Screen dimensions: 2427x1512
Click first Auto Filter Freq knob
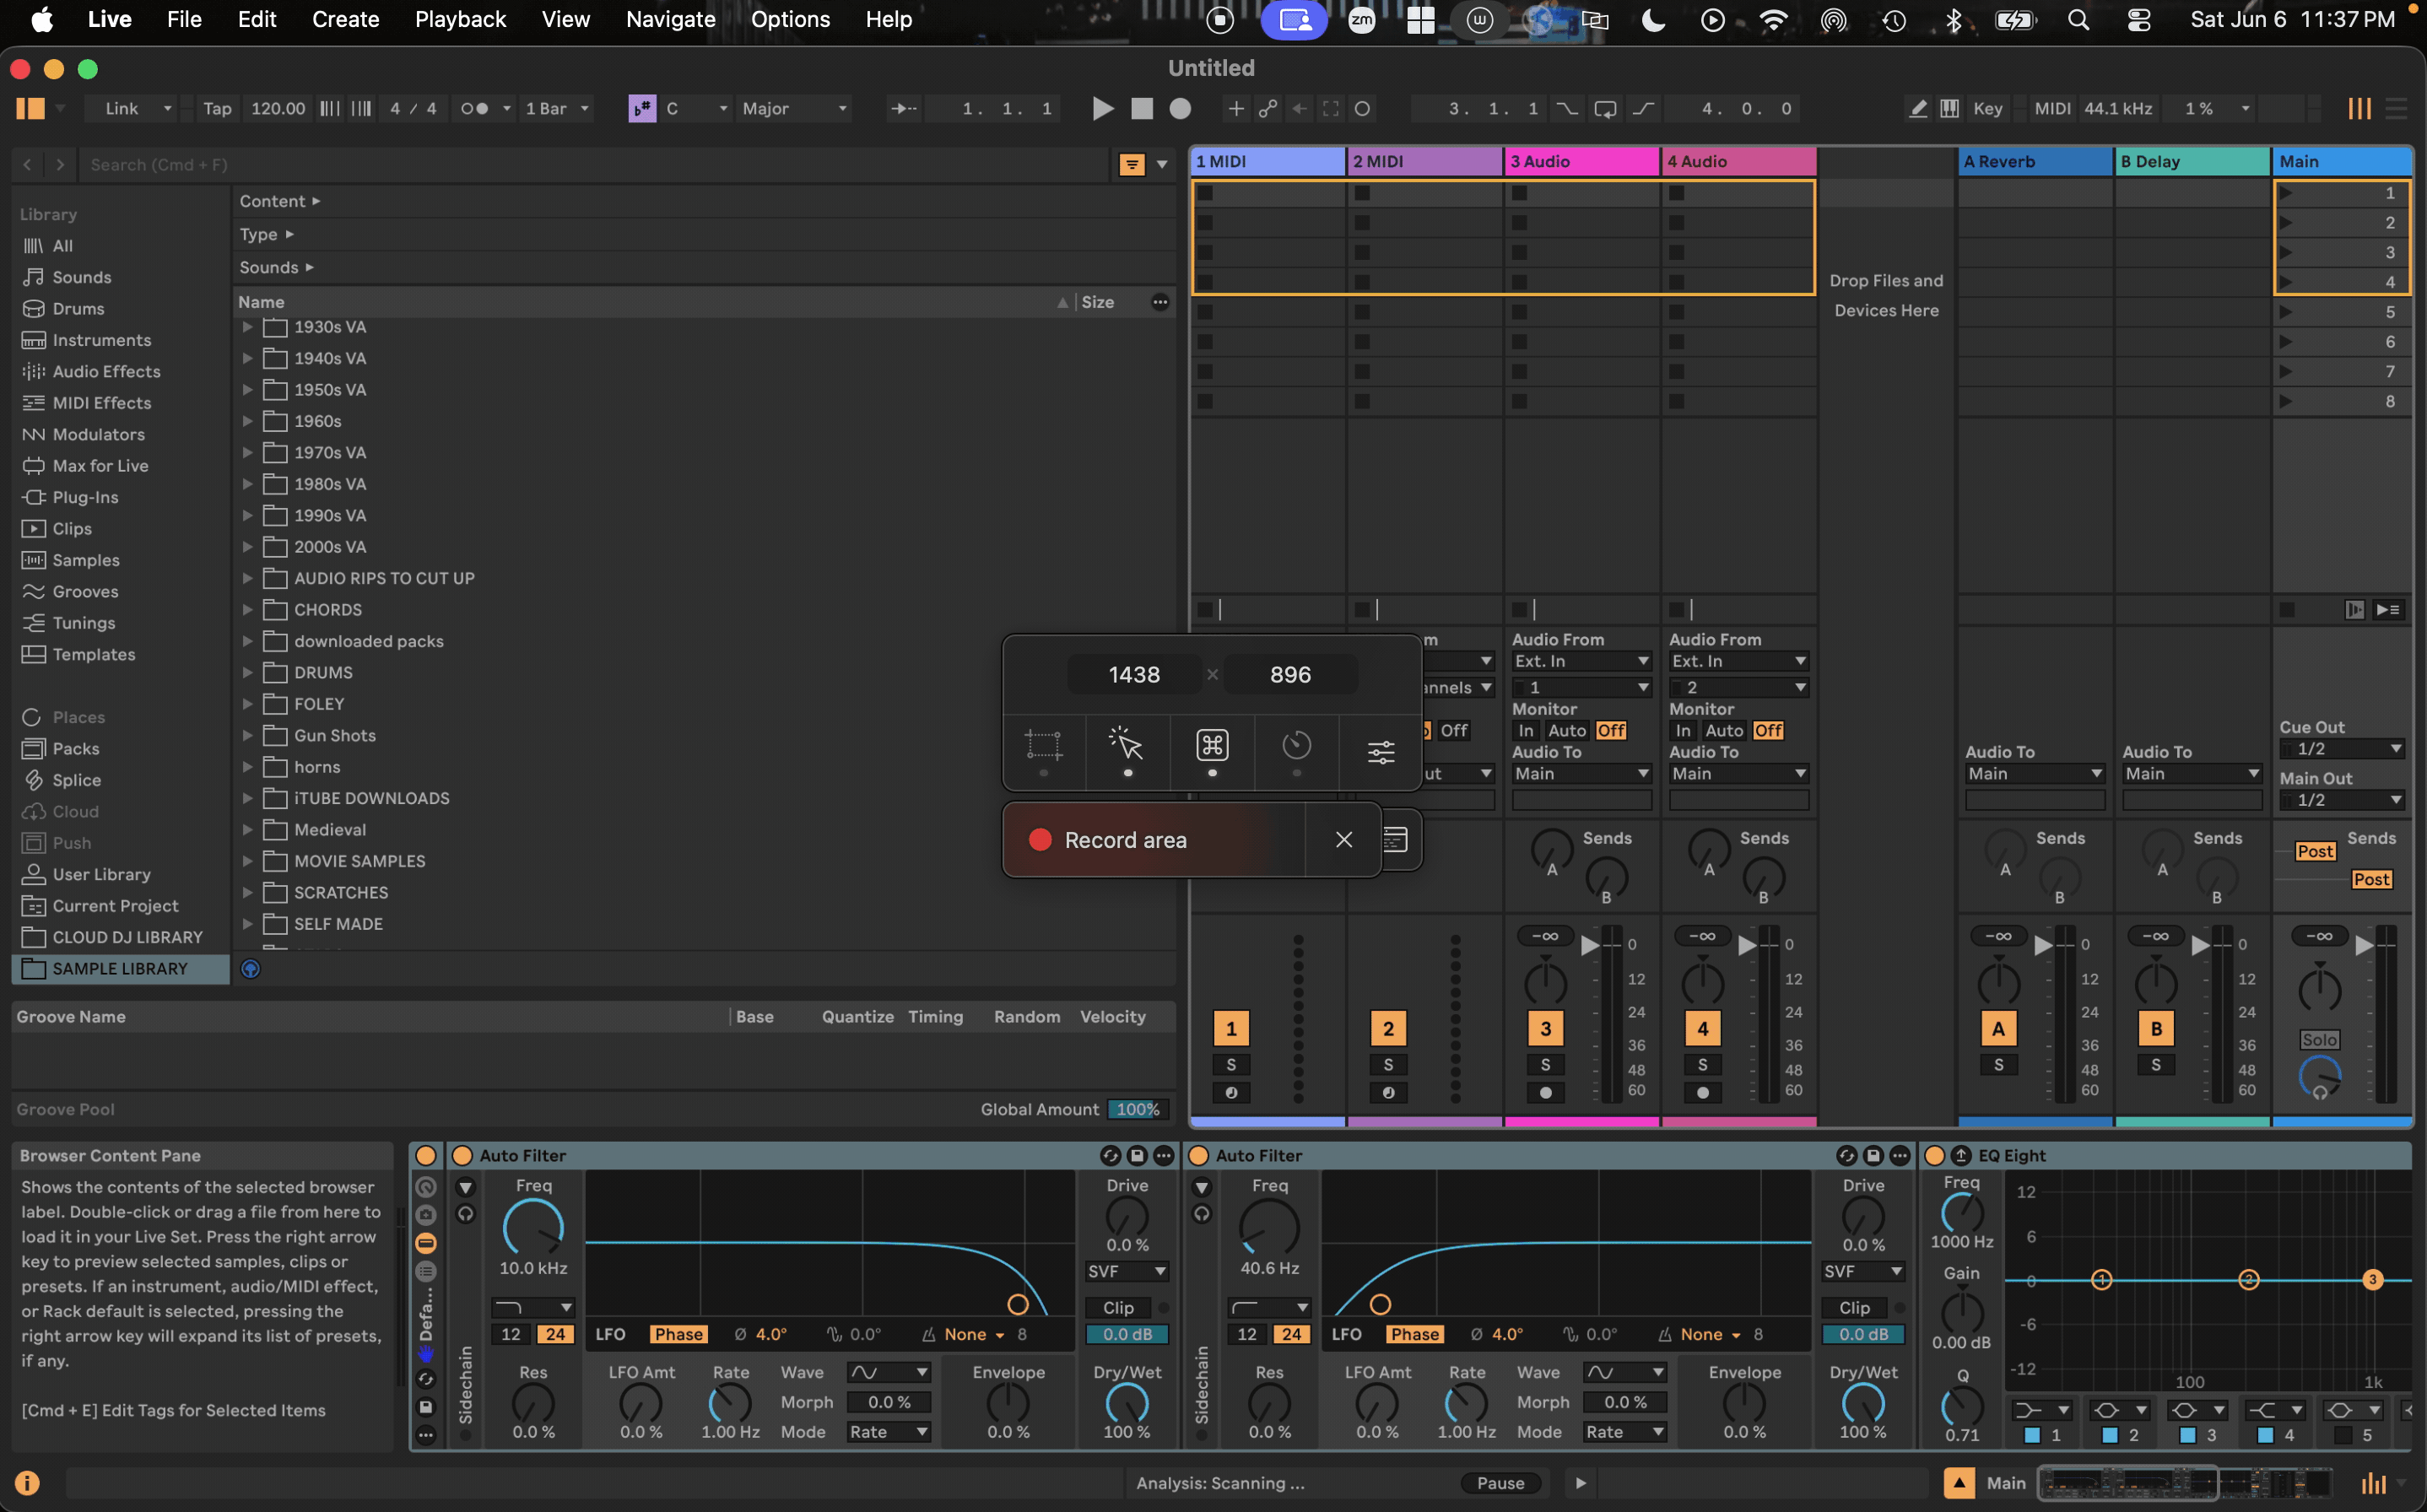[x=533, y=1227]
